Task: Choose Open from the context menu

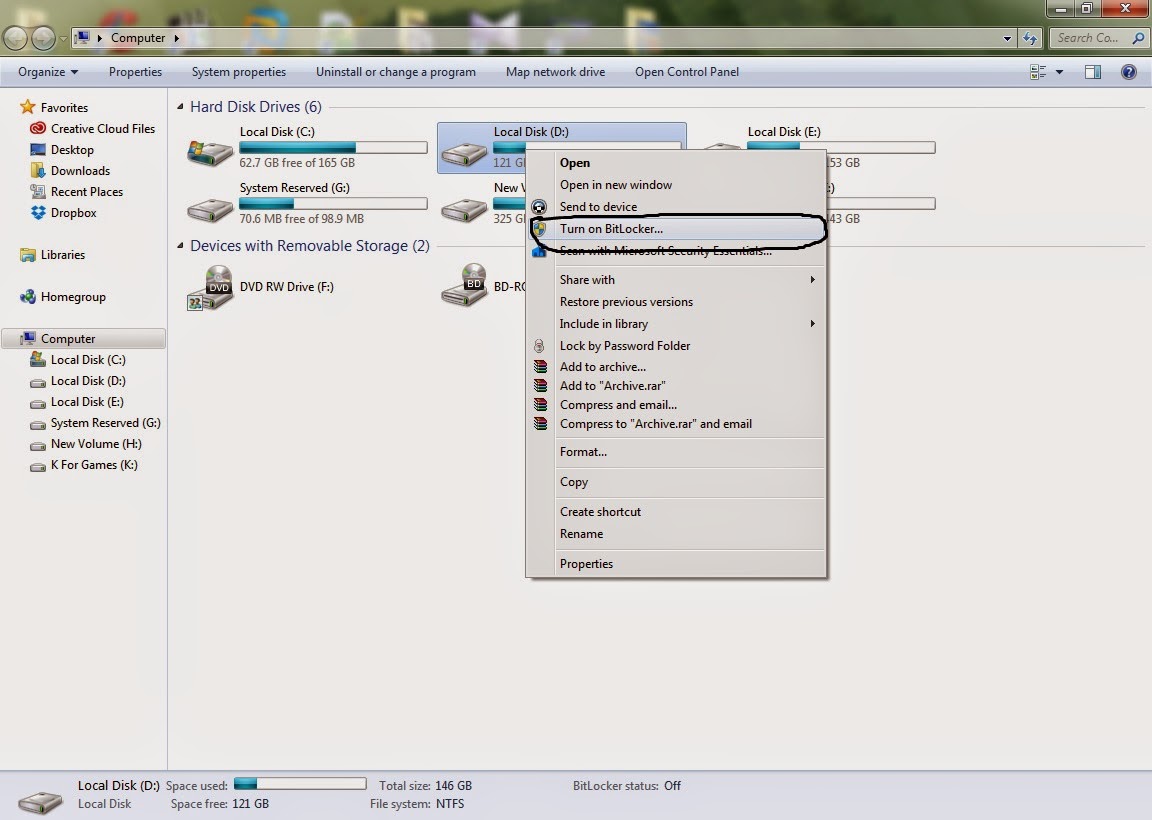Action: click(677, 163)
